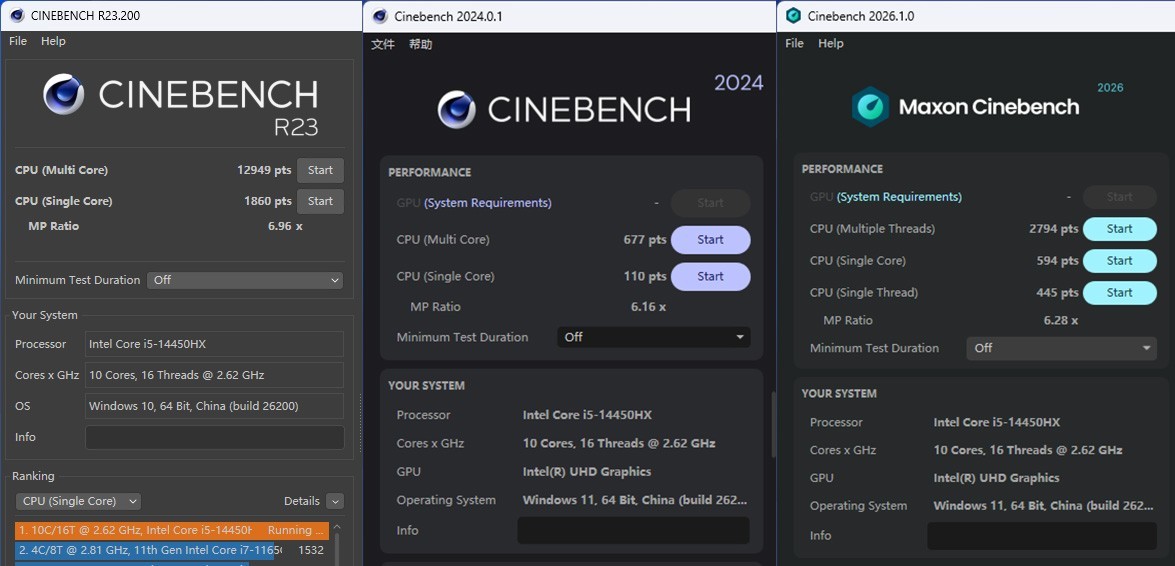Screen dimensions: 1175x566
Task: Open CPU (Single Core) ranking dropdown in R23
Action: (x=78, y=501)
